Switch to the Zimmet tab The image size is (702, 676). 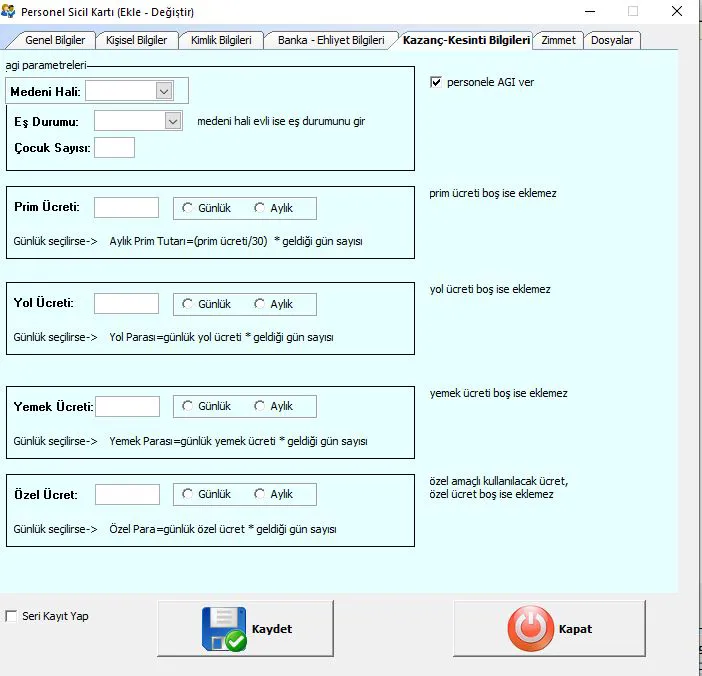click(558, 40)
